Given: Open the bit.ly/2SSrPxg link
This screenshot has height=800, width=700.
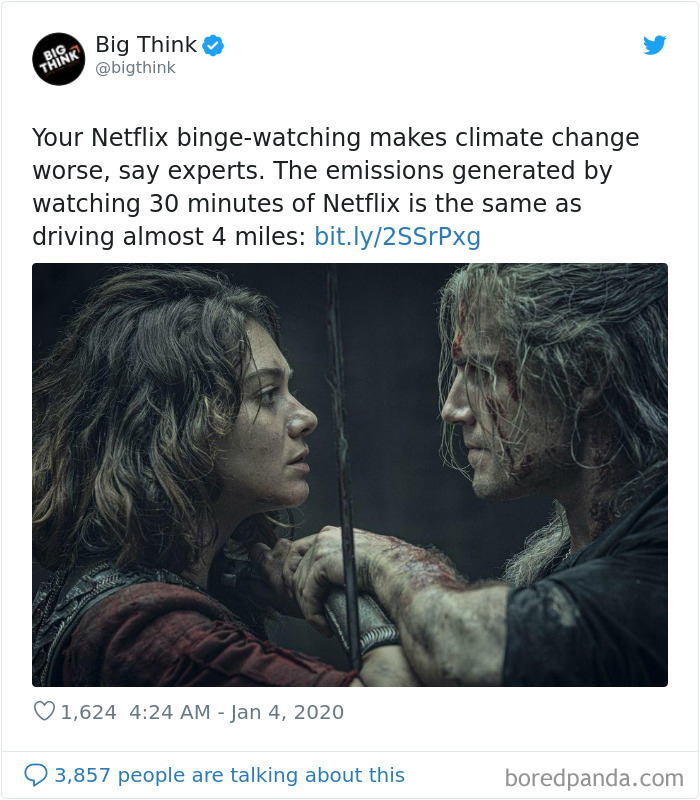Looking at the screenshot, I should click(394, 237).
